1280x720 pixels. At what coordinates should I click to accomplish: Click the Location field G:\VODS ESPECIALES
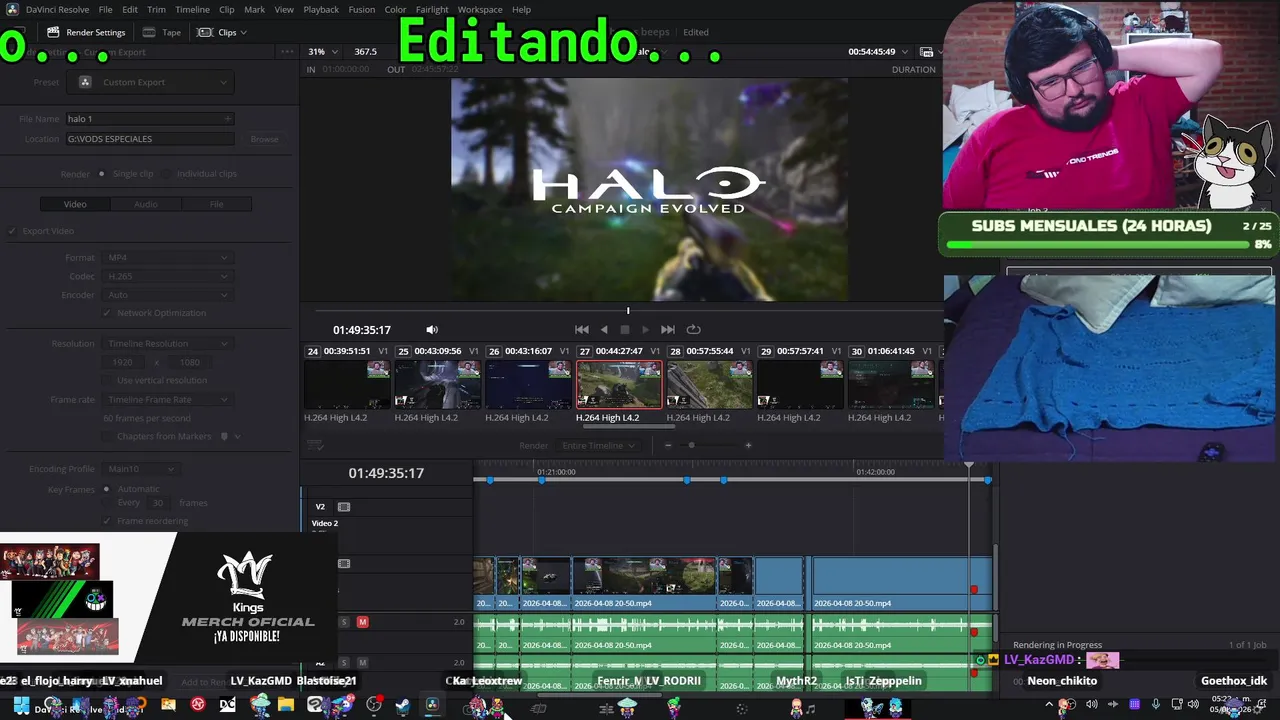(x=150, y=139)
